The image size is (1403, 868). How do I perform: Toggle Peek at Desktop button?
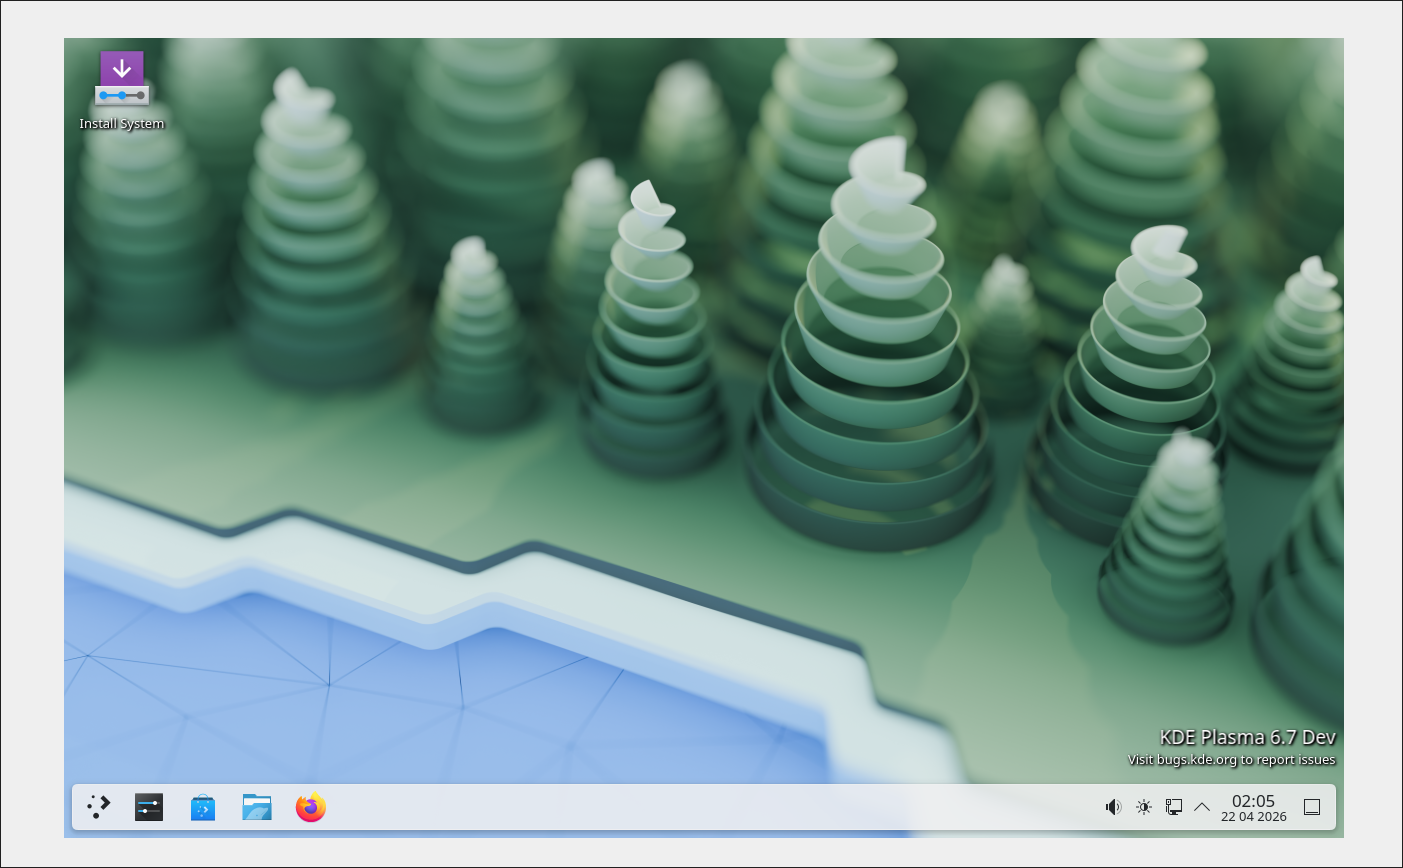pyautogui.click(x=1312, y=807)
